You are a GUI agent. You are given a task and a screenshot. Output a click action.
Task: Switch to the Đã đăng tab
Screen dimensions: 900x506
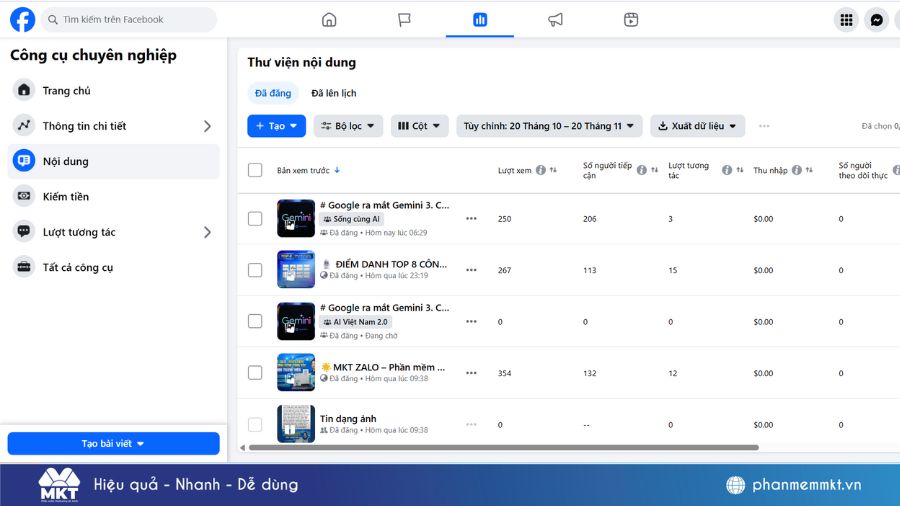click(273, 94)
